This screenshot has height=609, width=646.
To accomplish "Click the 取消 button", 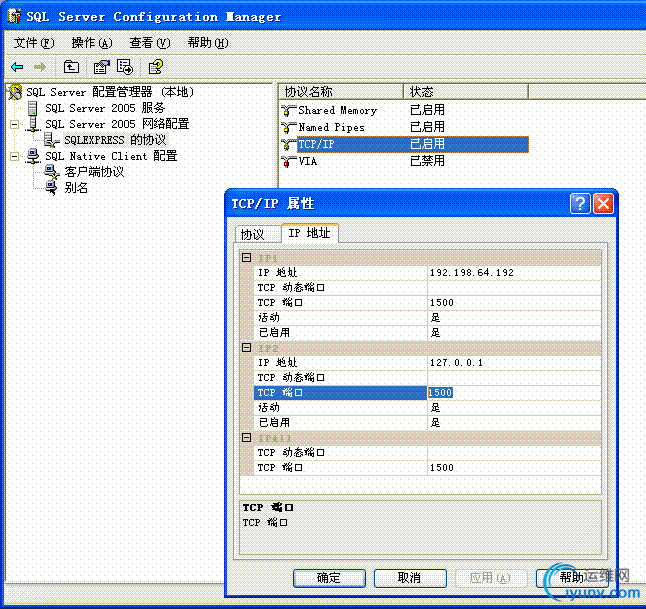I will tap(410, 578).
